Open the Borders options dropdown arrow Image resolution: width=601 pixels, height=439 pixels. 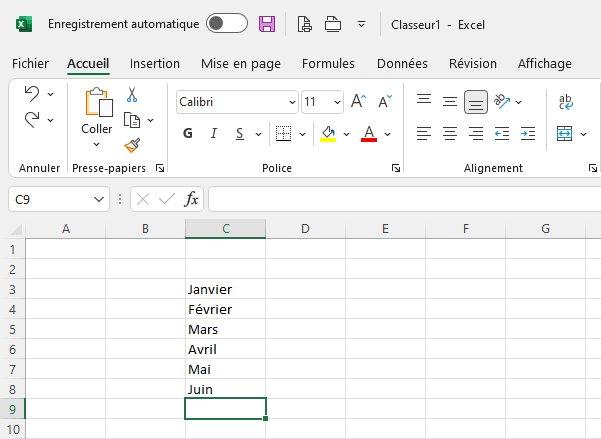click(302, 134)
